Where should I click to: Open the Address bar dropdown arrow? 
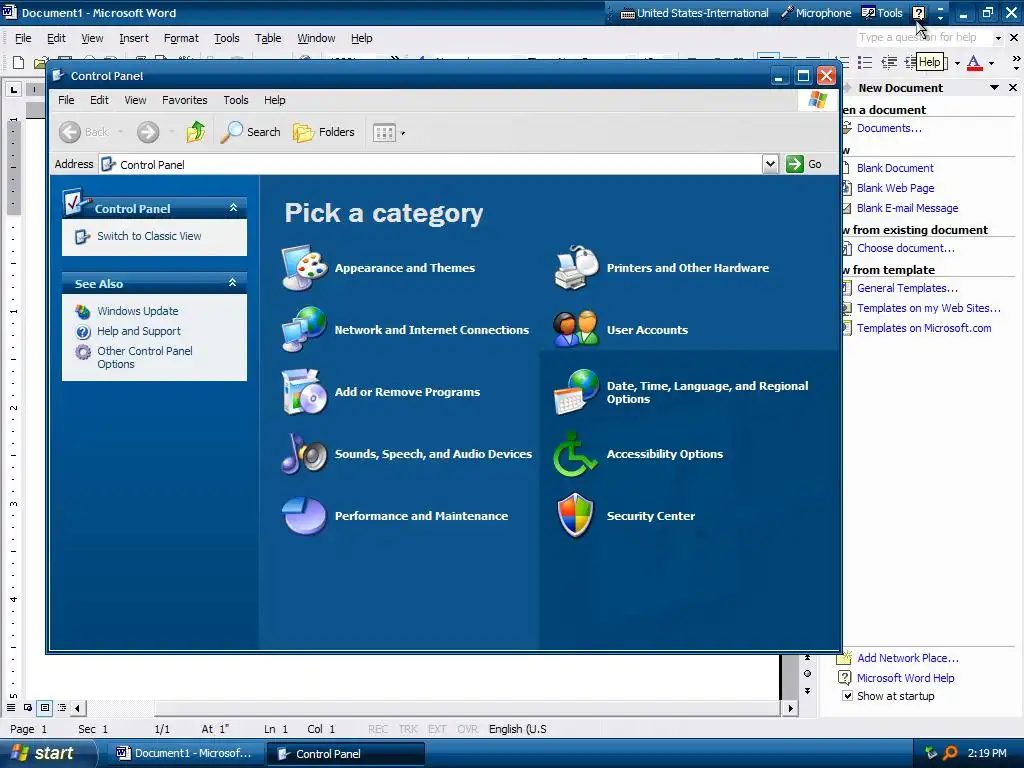pos(770,164)
